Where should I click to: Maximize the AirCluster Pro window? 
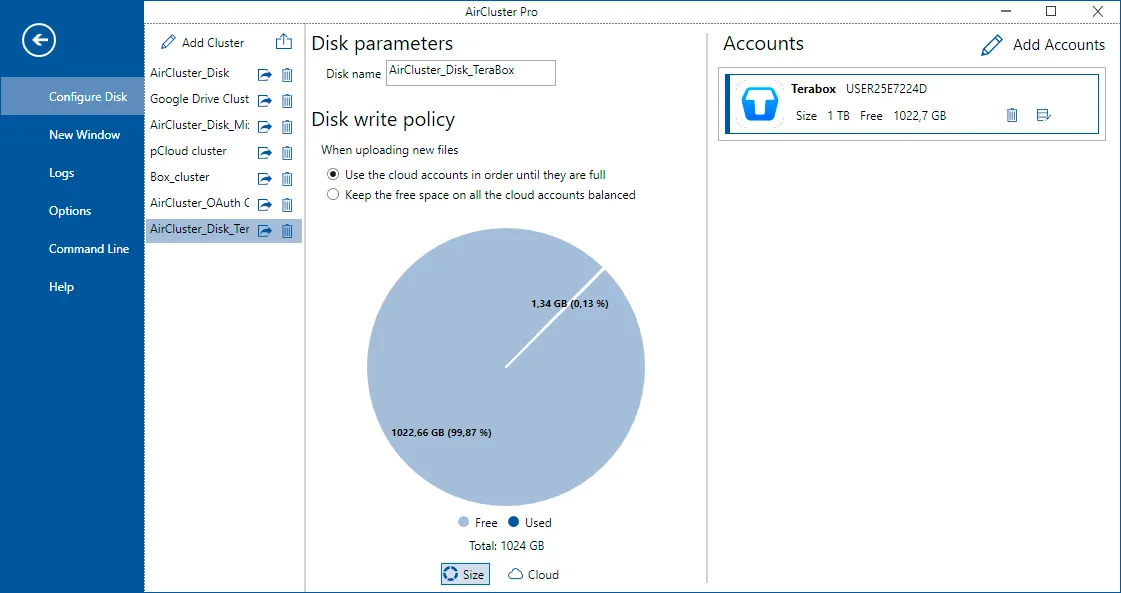coord(1051,11)
